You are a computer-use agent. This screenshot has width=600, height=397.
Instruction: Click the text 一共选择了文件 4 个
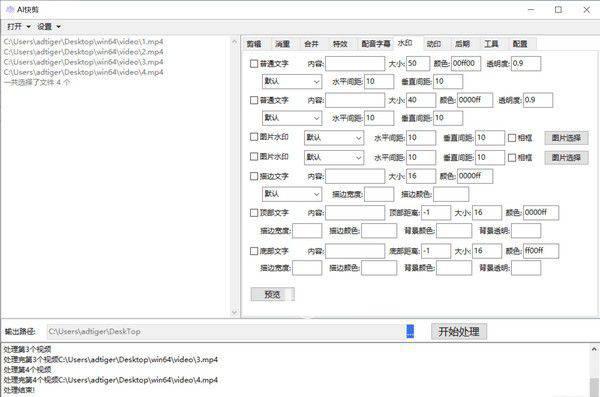37,82
